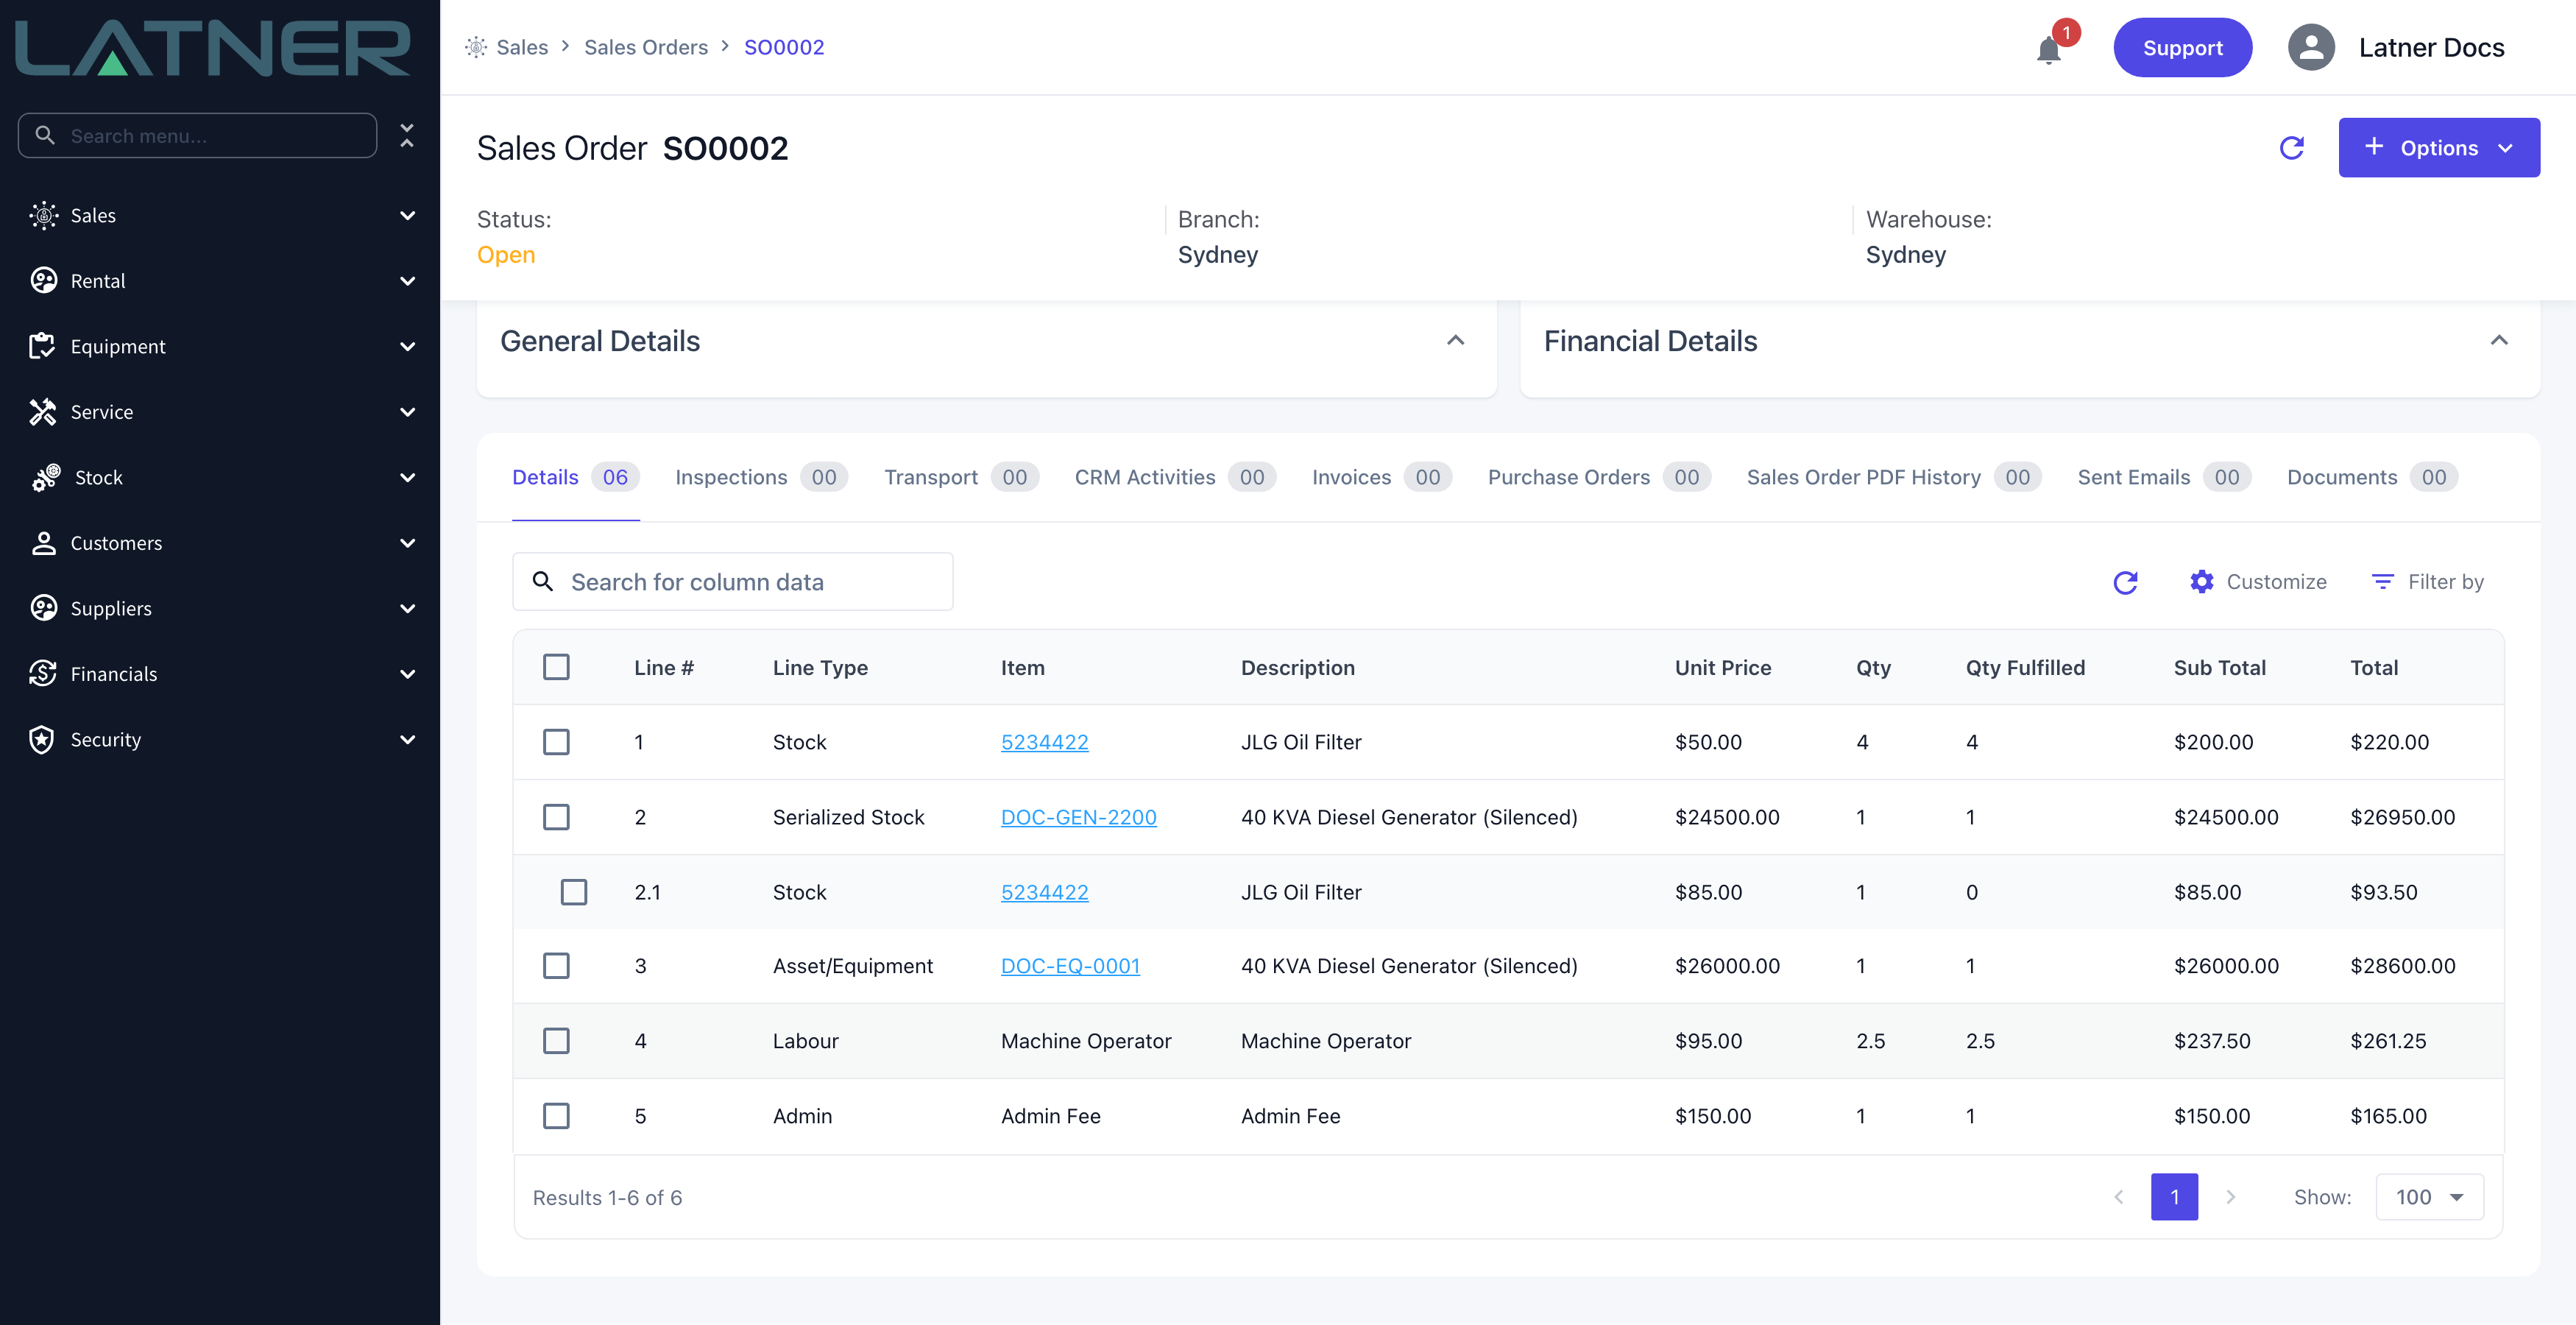Sort by the Unit Price column header
The image size is (2576, 1325).
tap(1722, 667)
